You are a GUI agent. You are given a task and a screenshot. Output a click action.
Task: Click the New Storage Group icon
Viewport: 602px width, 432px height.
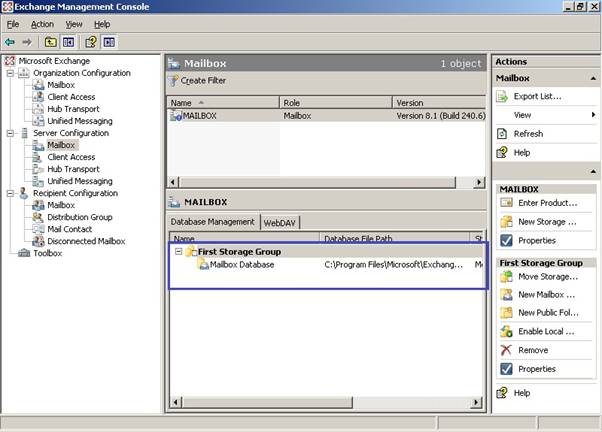(506, 222)
